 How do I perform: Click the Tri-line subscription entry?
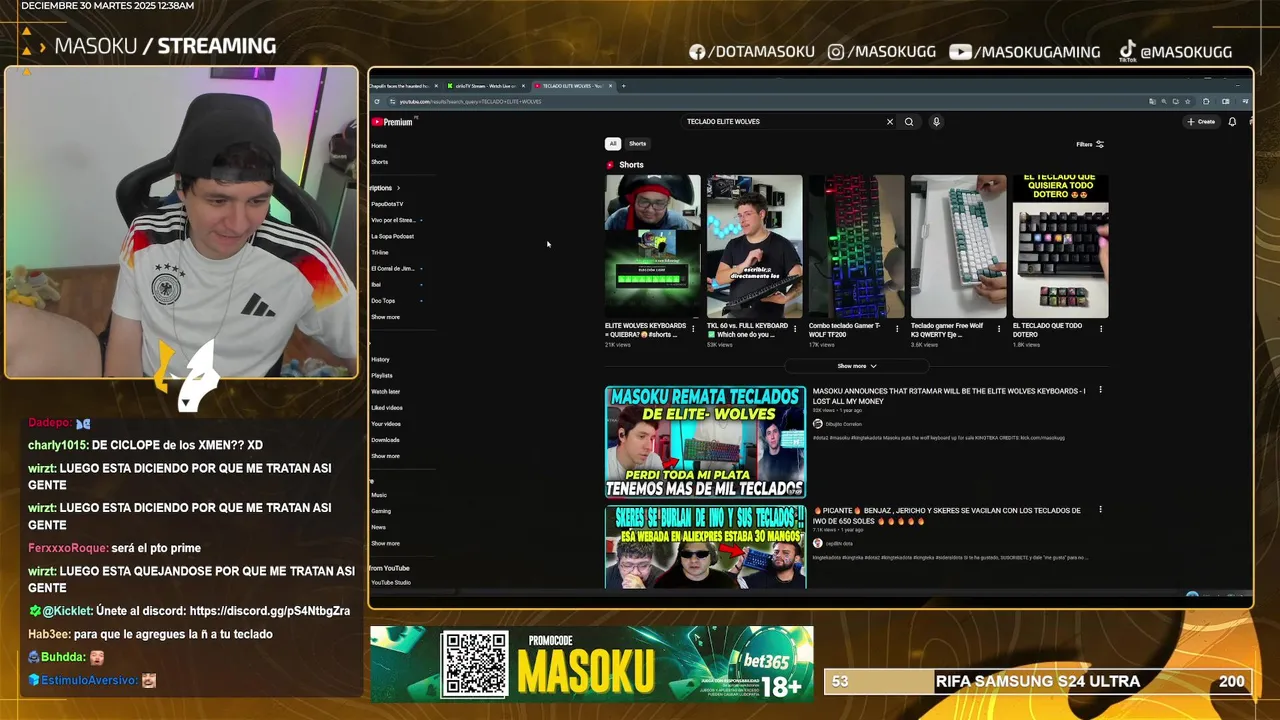[380, 252]
